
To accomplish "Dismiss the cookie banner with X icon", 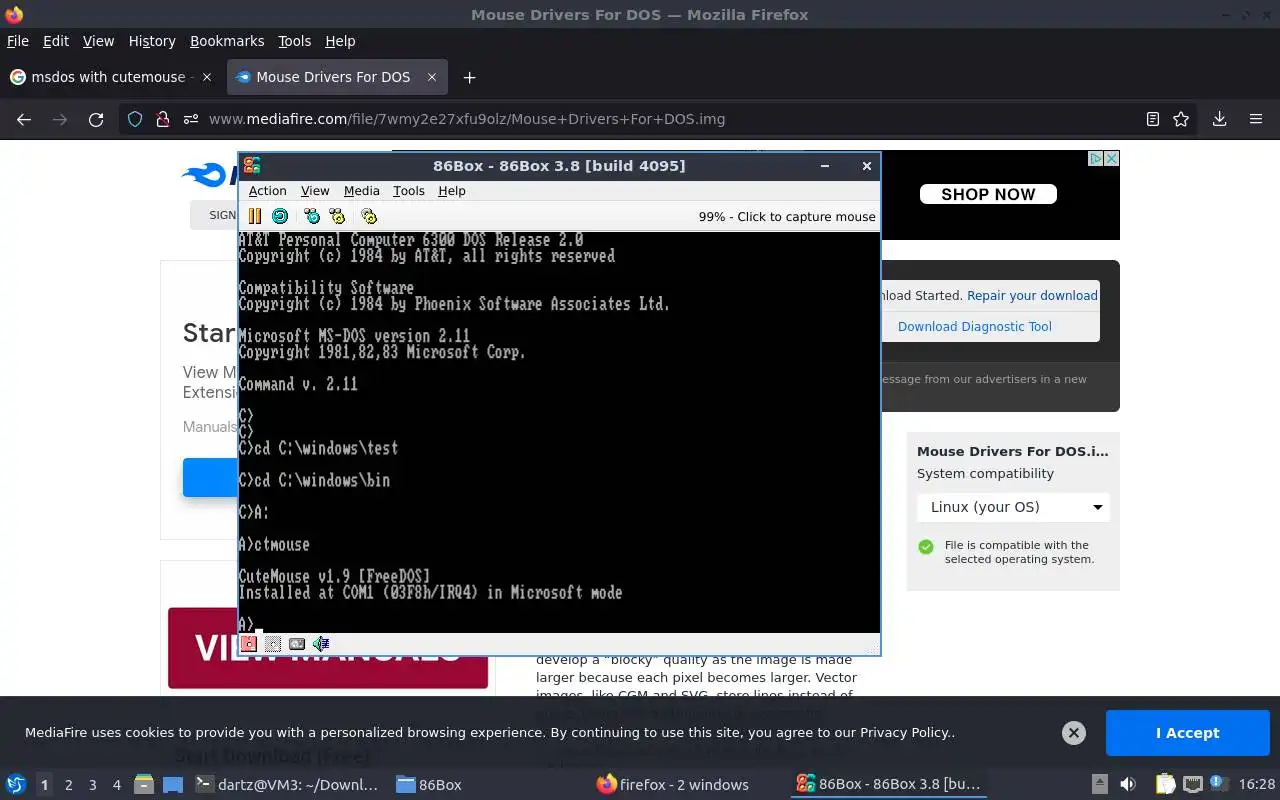I will 1074,733.
